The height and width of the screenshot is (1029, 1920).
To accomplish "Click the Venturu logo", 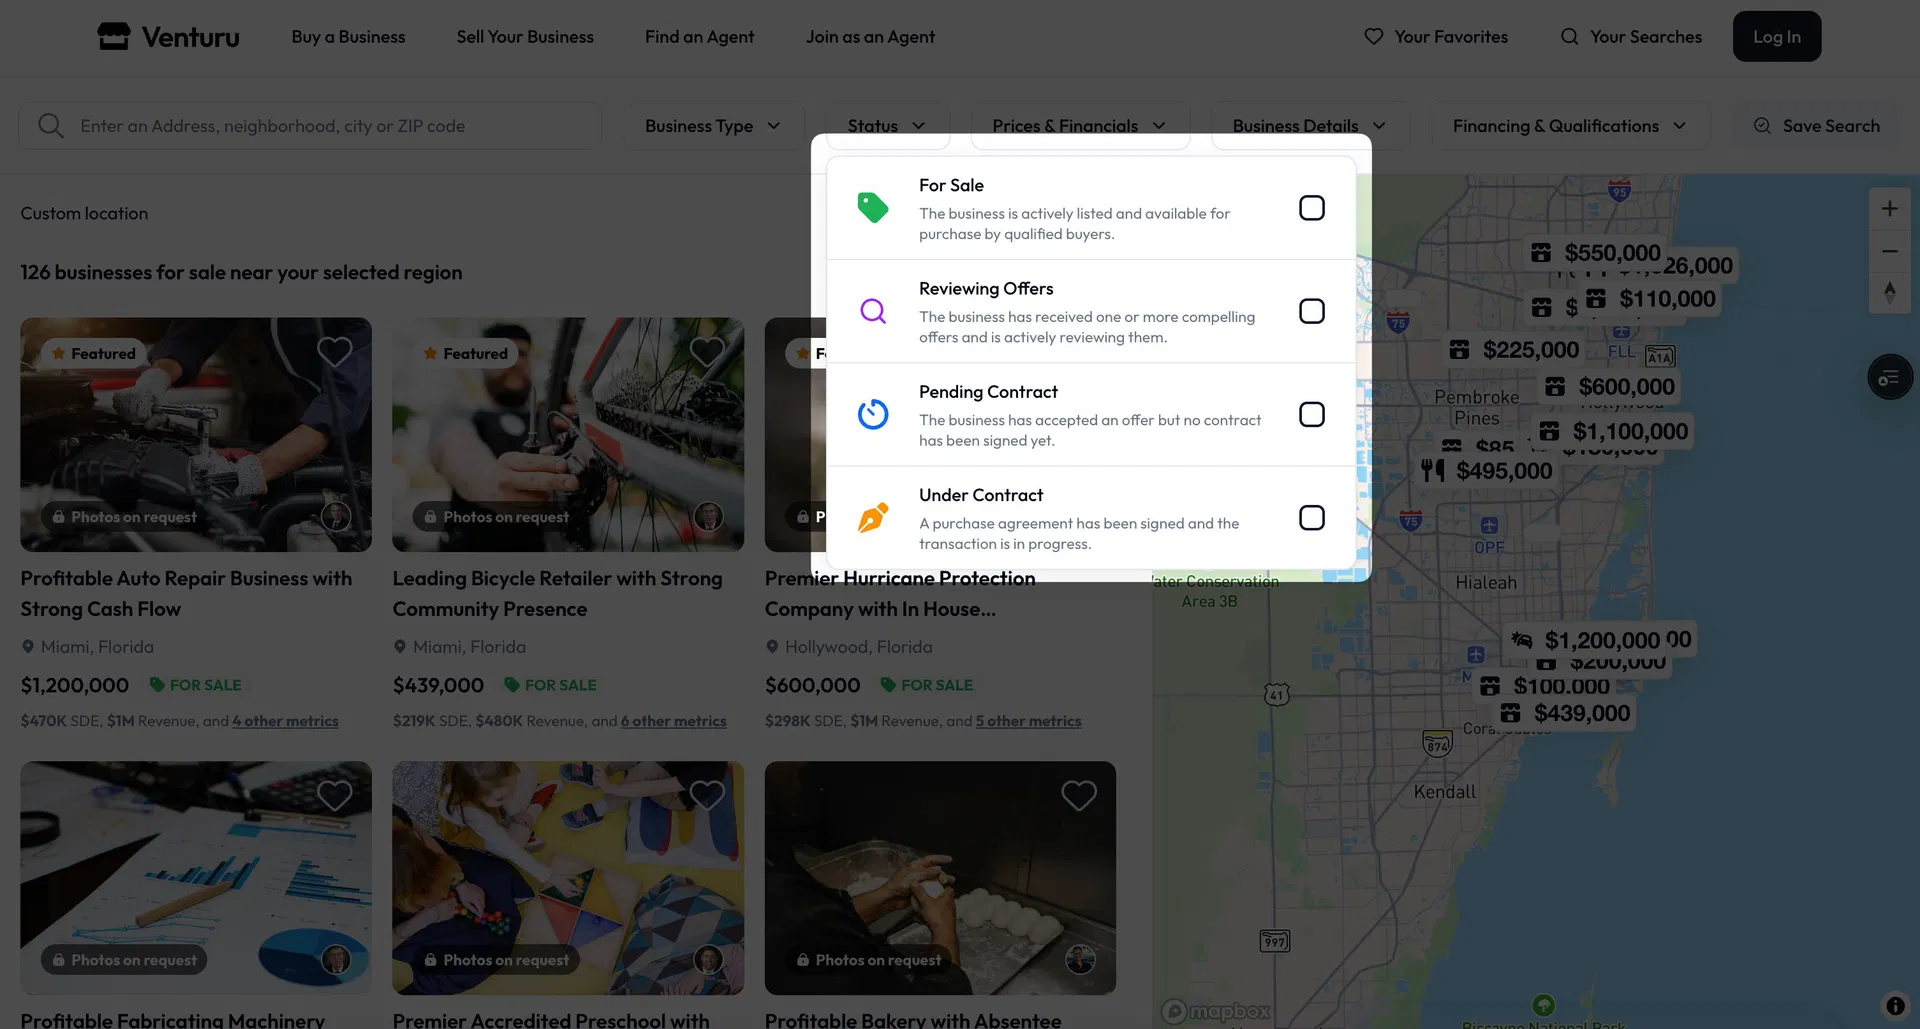I will coord(167,36).
